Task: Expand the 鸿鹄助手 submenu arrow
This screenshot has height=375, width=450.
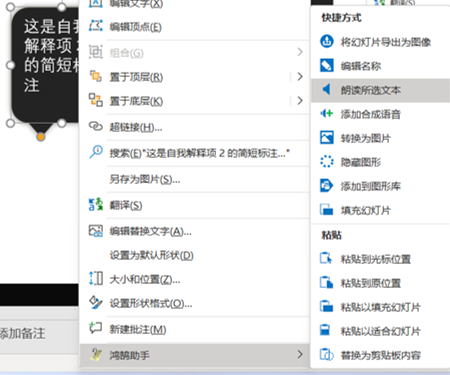Action: click(x=300, y=354)
